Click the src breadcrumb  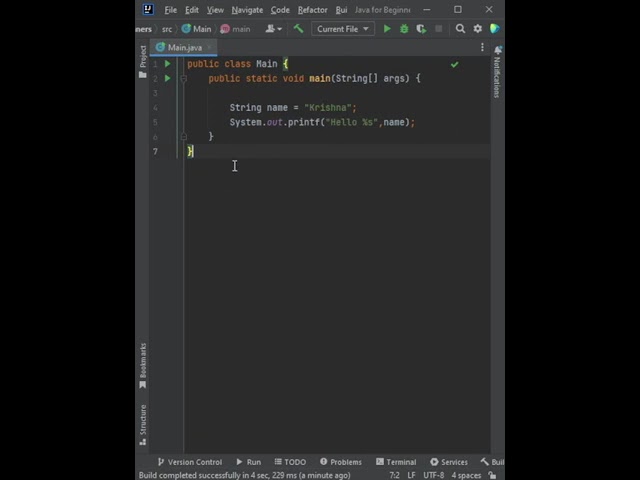pos(167,29)
